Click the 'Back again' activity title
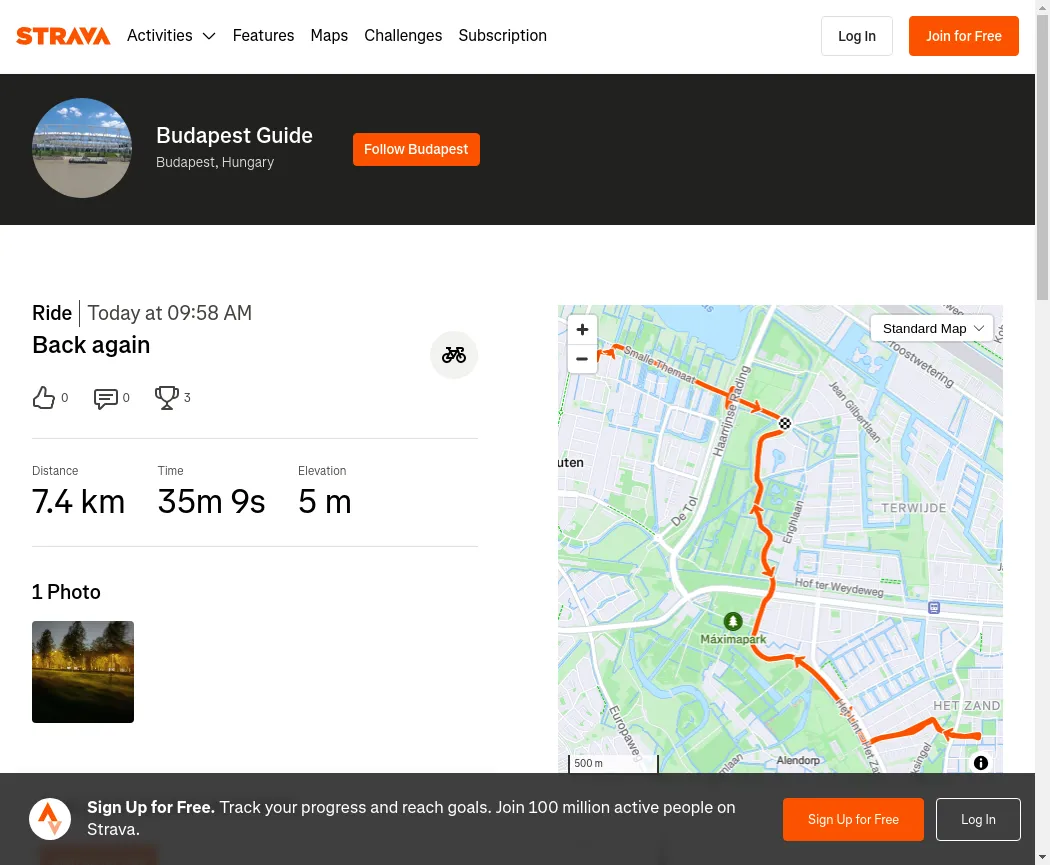 pyautogui.click(x=91, y=345)
